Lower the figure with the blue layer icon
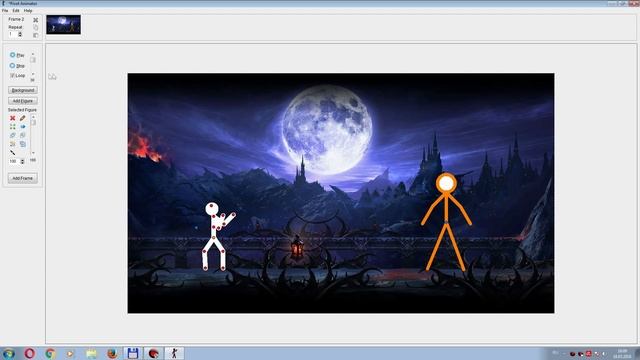This screenshot has height=360, width=640. (x=22, y=144)
